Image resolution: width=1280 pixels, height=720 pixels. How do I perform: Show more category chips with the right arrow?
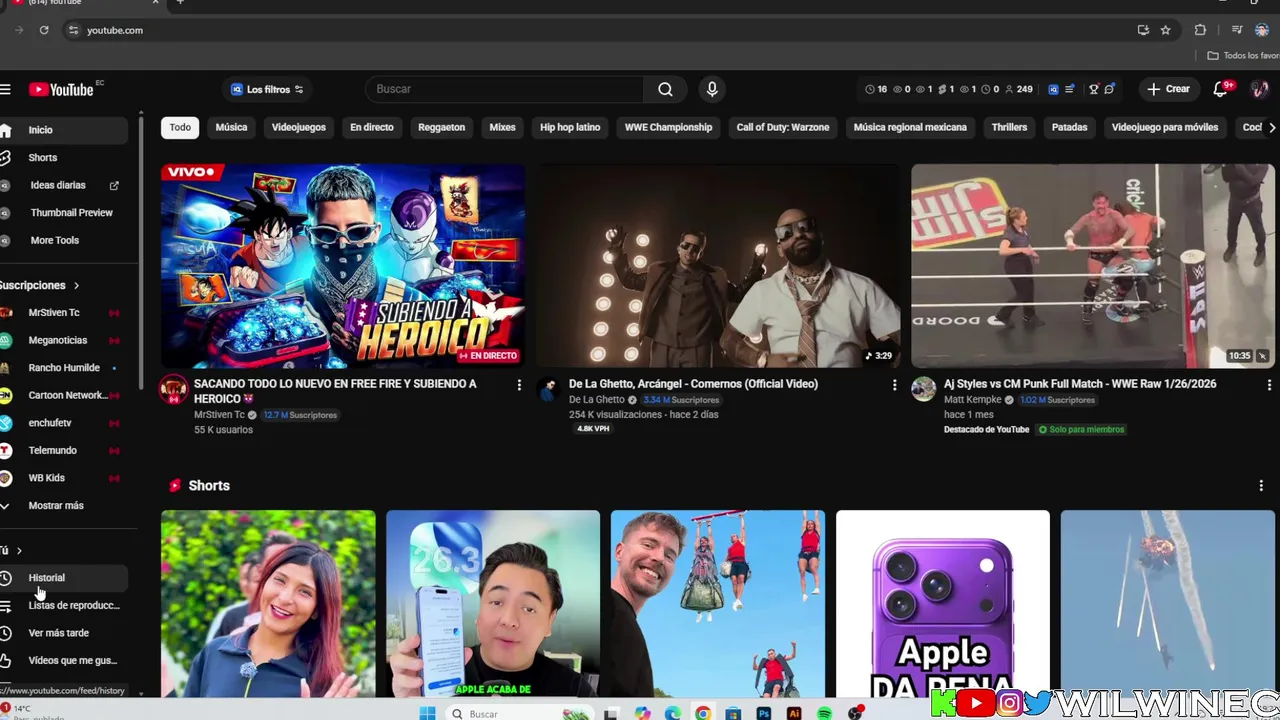point(1271,128)
